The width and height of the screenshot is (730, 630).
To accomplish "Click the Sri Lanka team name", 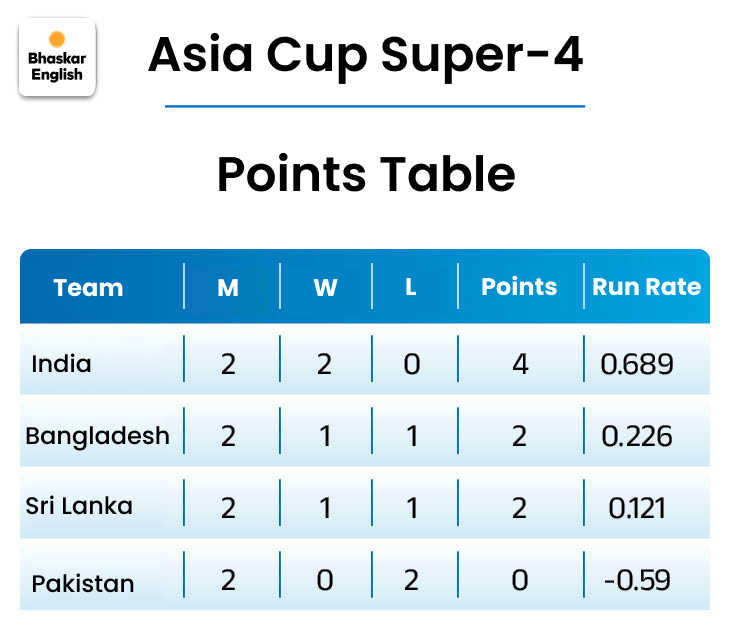I will tap(79, 506).
